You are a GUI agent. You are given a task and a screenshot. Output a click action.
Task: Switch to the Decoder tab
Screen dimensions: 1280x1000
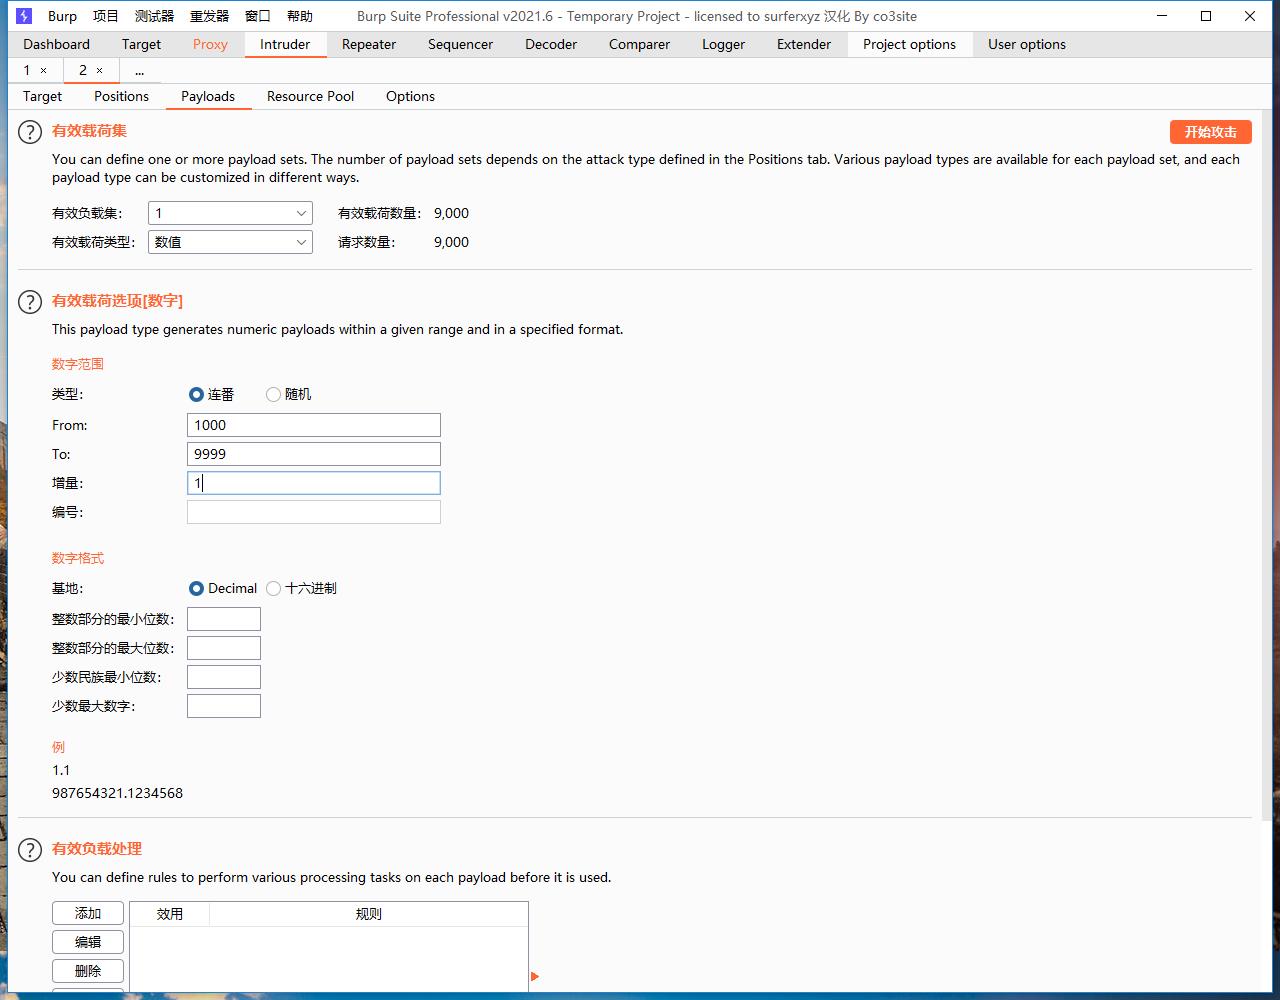(x=551, y=44)
